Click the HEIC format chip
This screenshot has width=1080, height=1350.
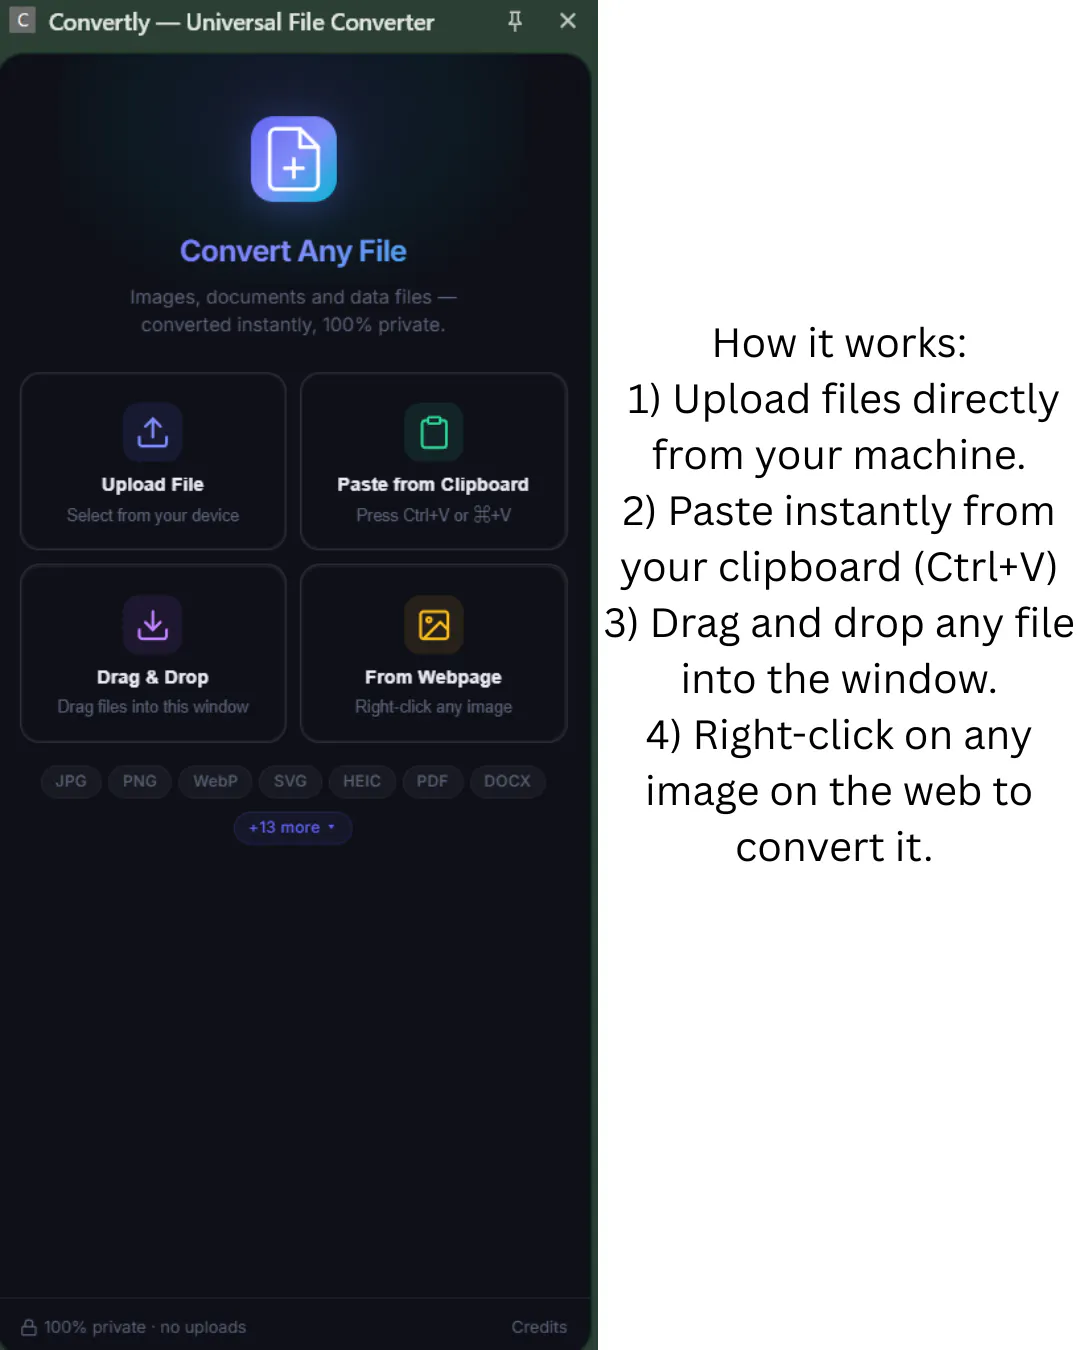362,781
